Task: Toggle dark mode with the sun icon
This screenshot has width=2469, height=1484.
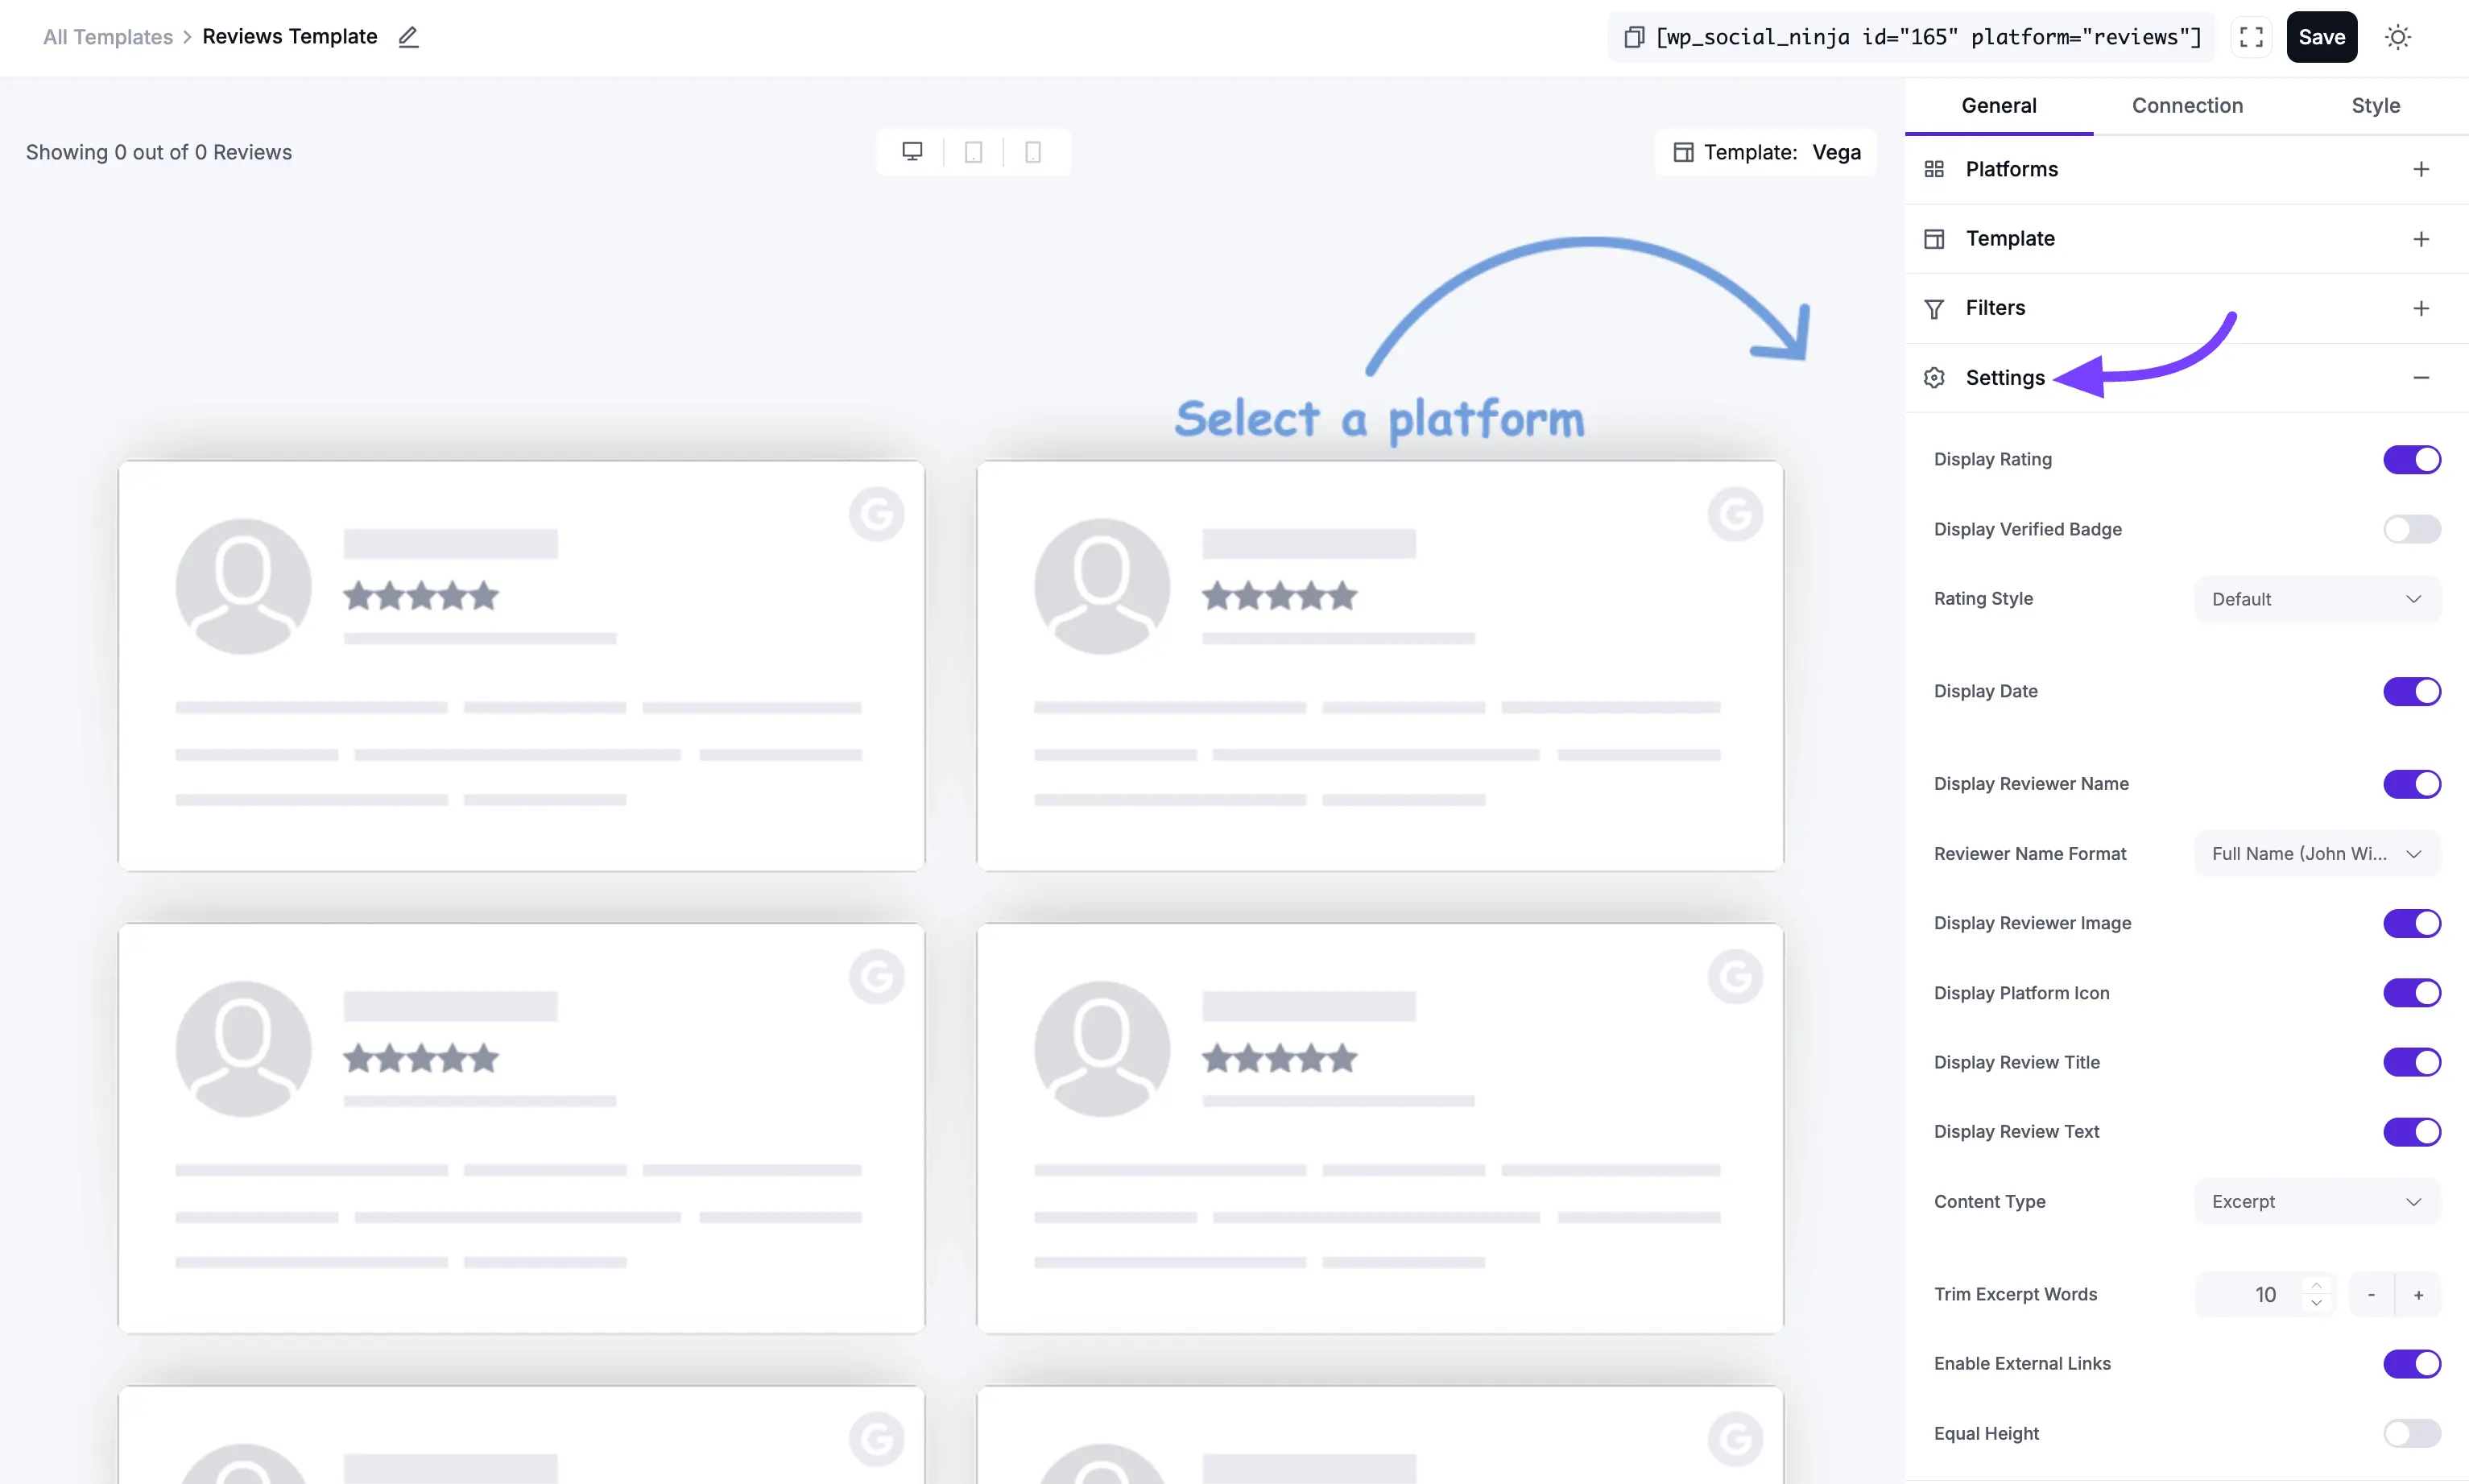Action: tap(2398, 37)
